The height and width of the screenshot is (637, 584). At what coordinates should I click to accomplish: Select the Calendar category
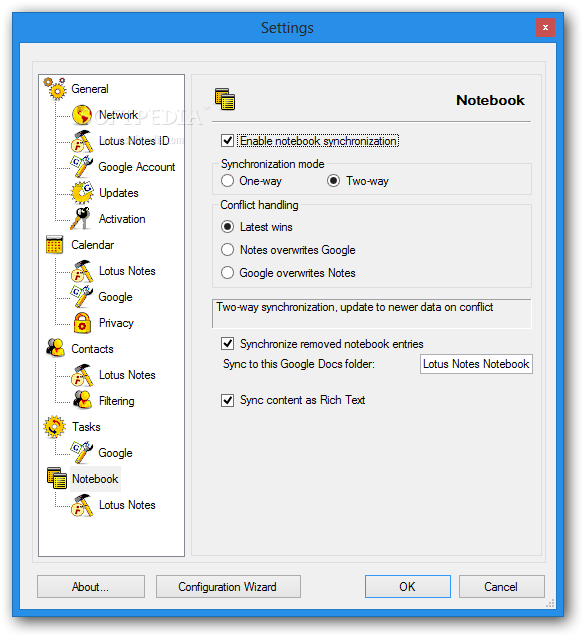tap(93, 245)
